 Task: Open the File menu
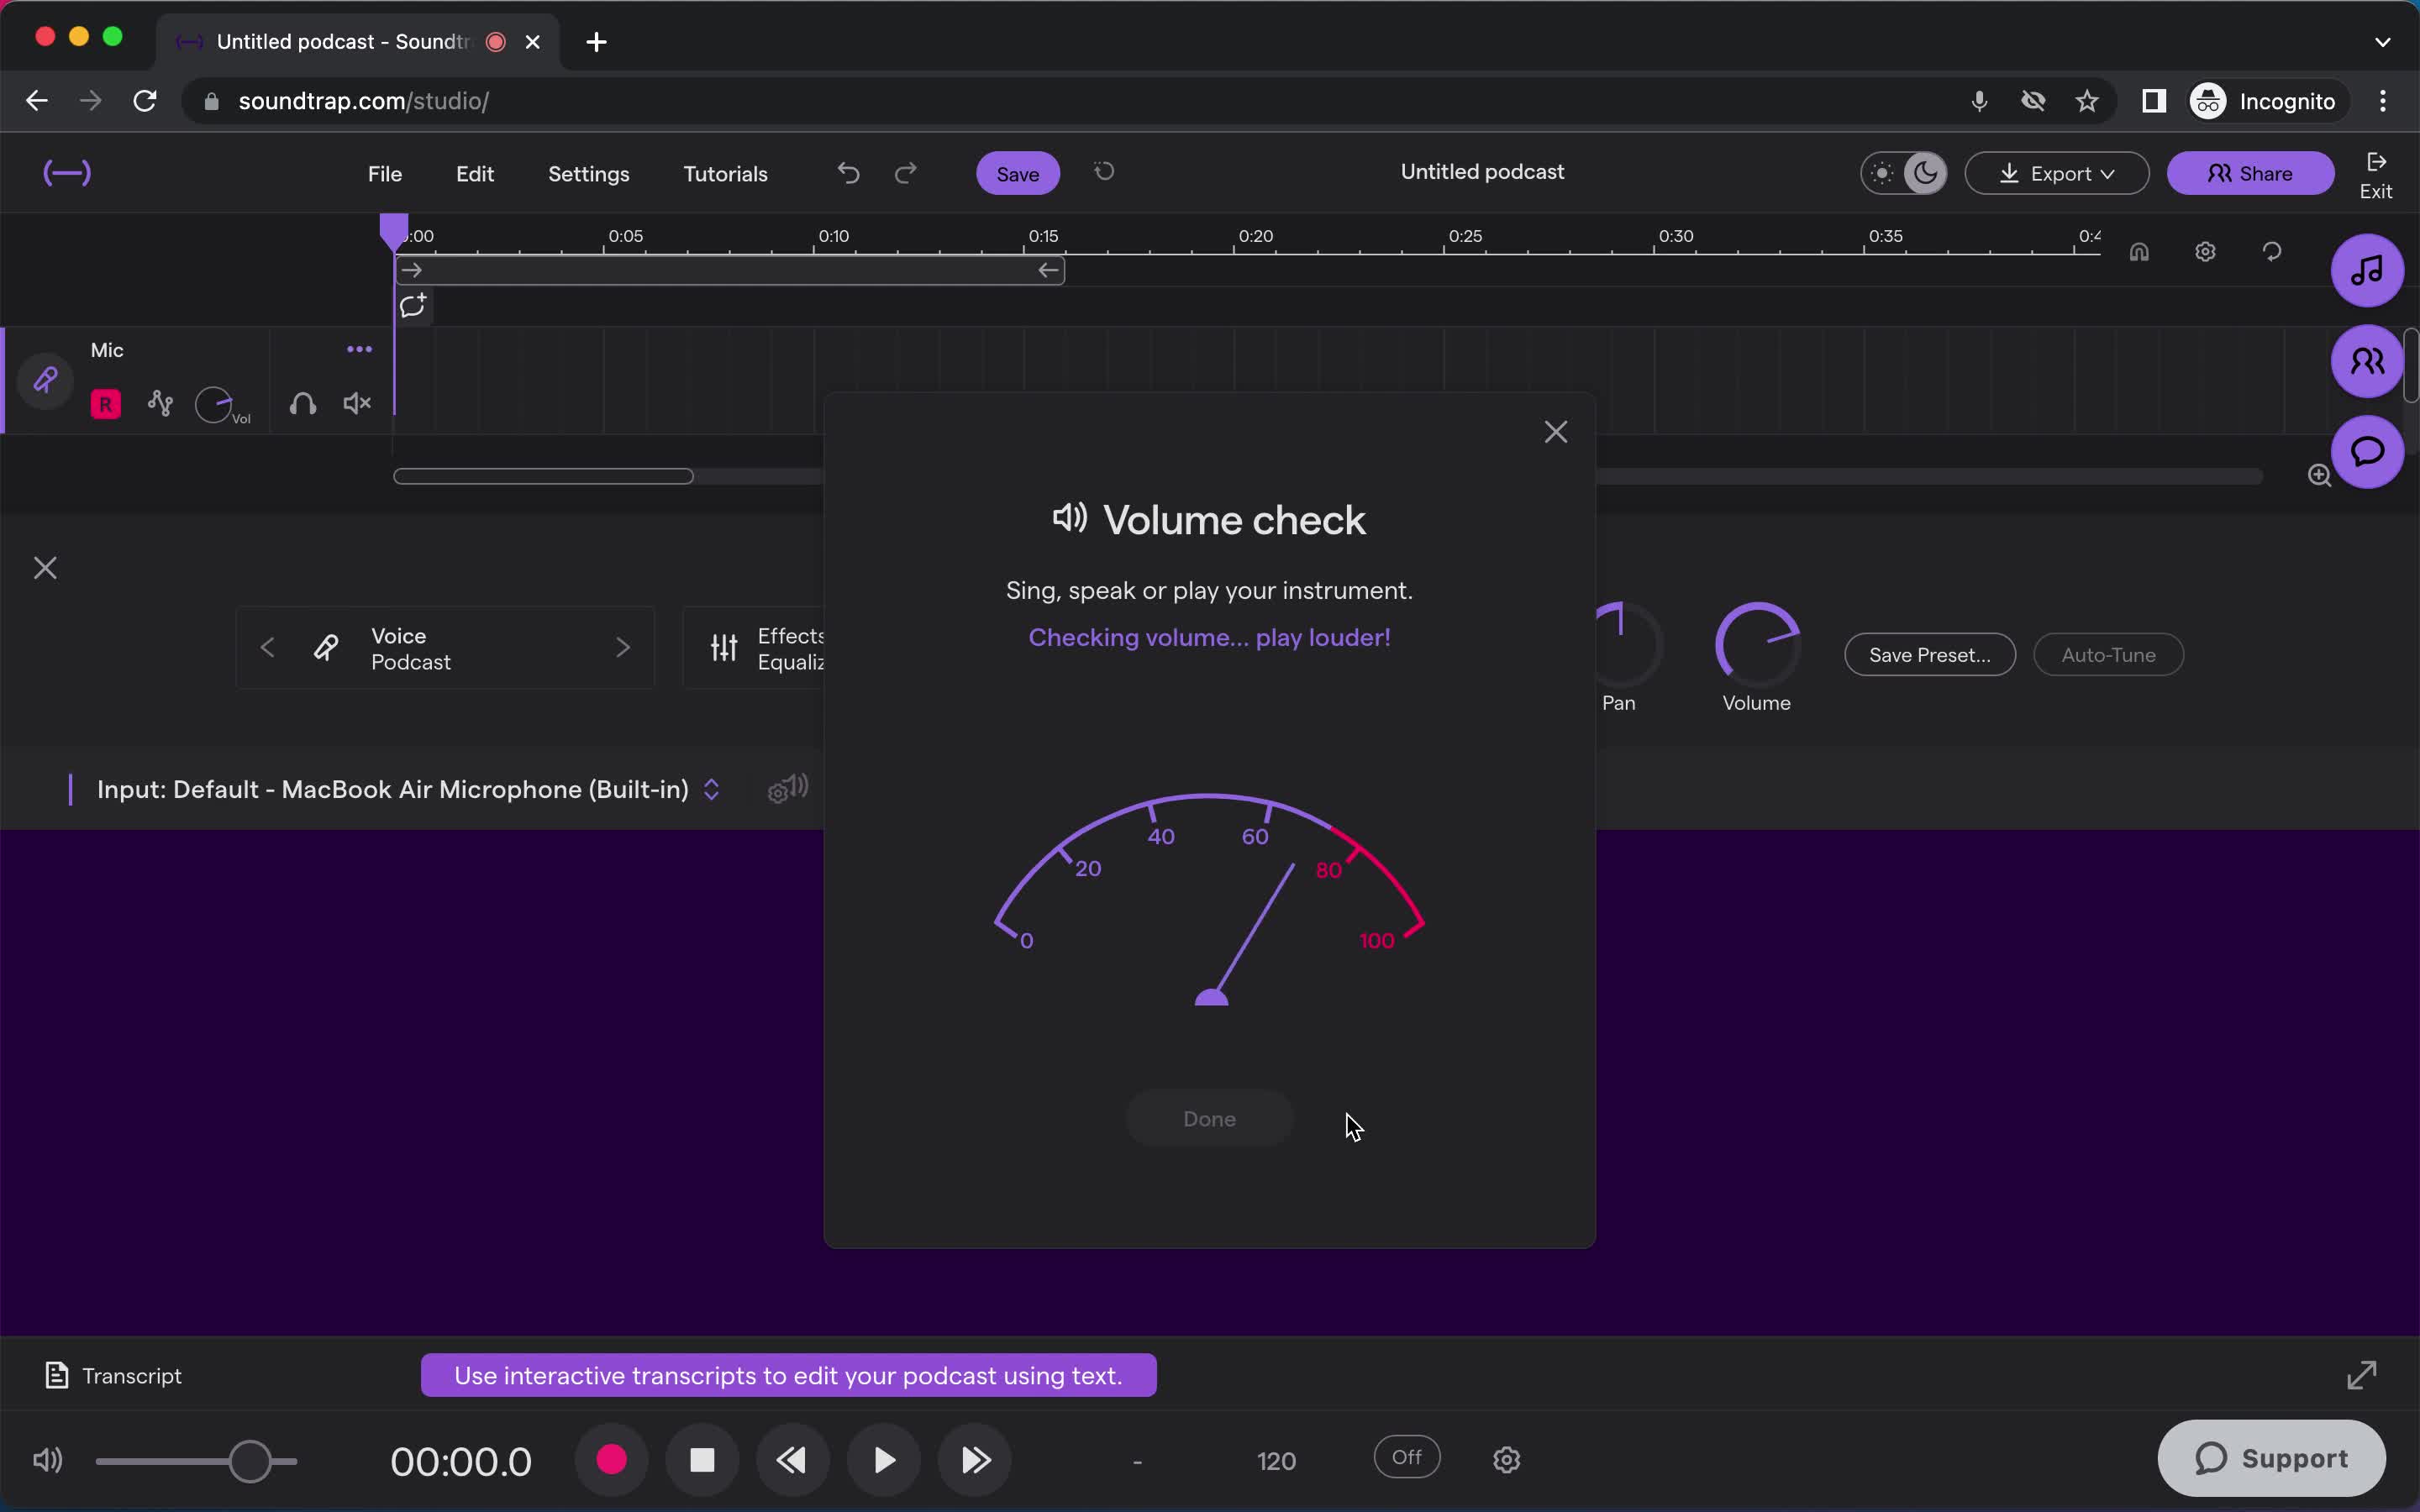385,174
